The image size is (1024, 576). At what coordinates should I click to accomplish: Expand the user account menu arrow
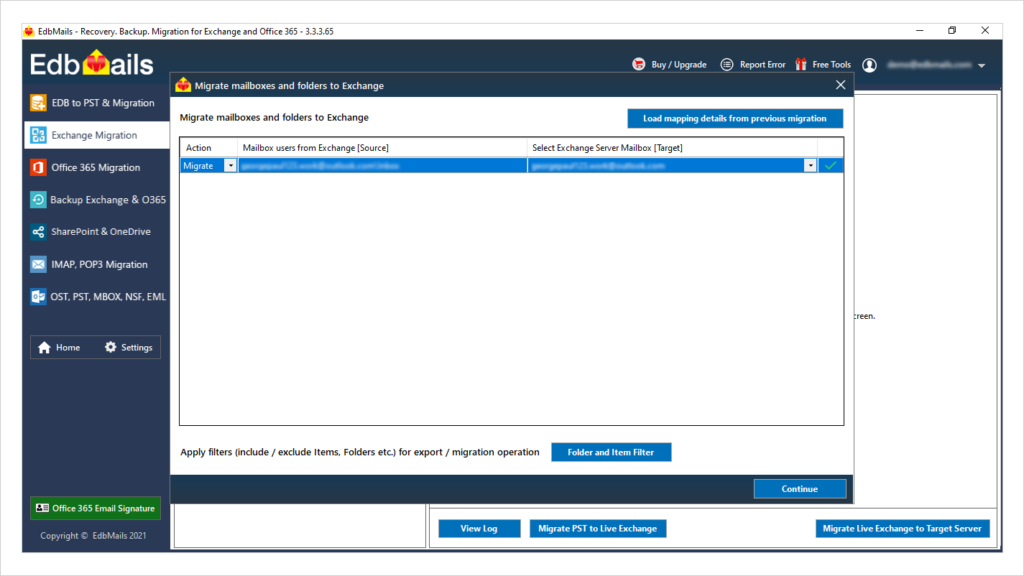tap(982, 66)
